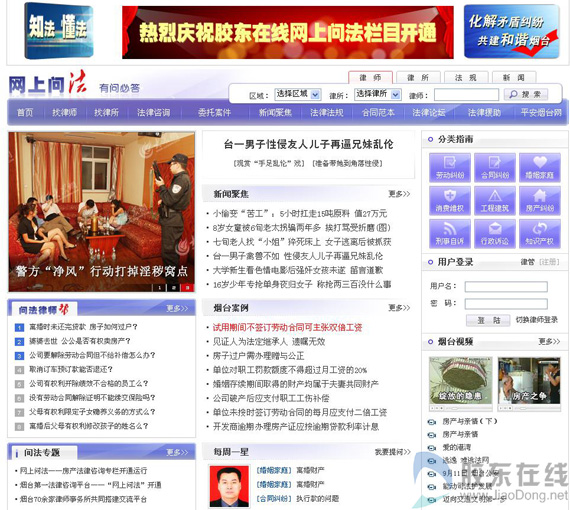The width and height of the screenshot is (570, 510).
Task: Open 找律师 in navigation bar
Action: click(64, 113)
